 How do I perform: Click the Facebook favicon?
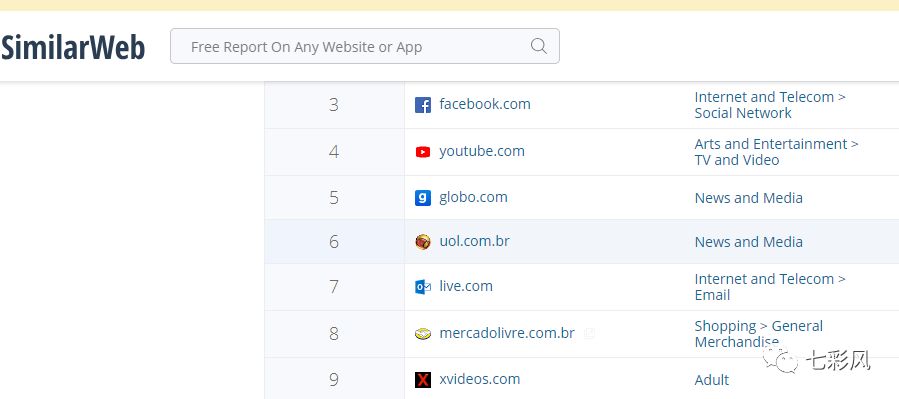[x=423, y=105]
